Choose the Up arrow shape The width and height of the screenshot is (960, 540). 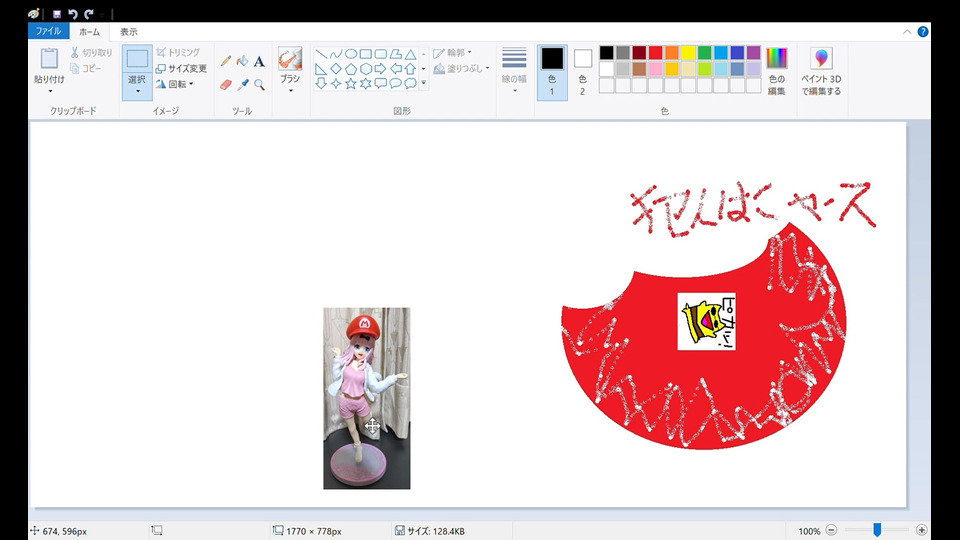coord(410,69)
